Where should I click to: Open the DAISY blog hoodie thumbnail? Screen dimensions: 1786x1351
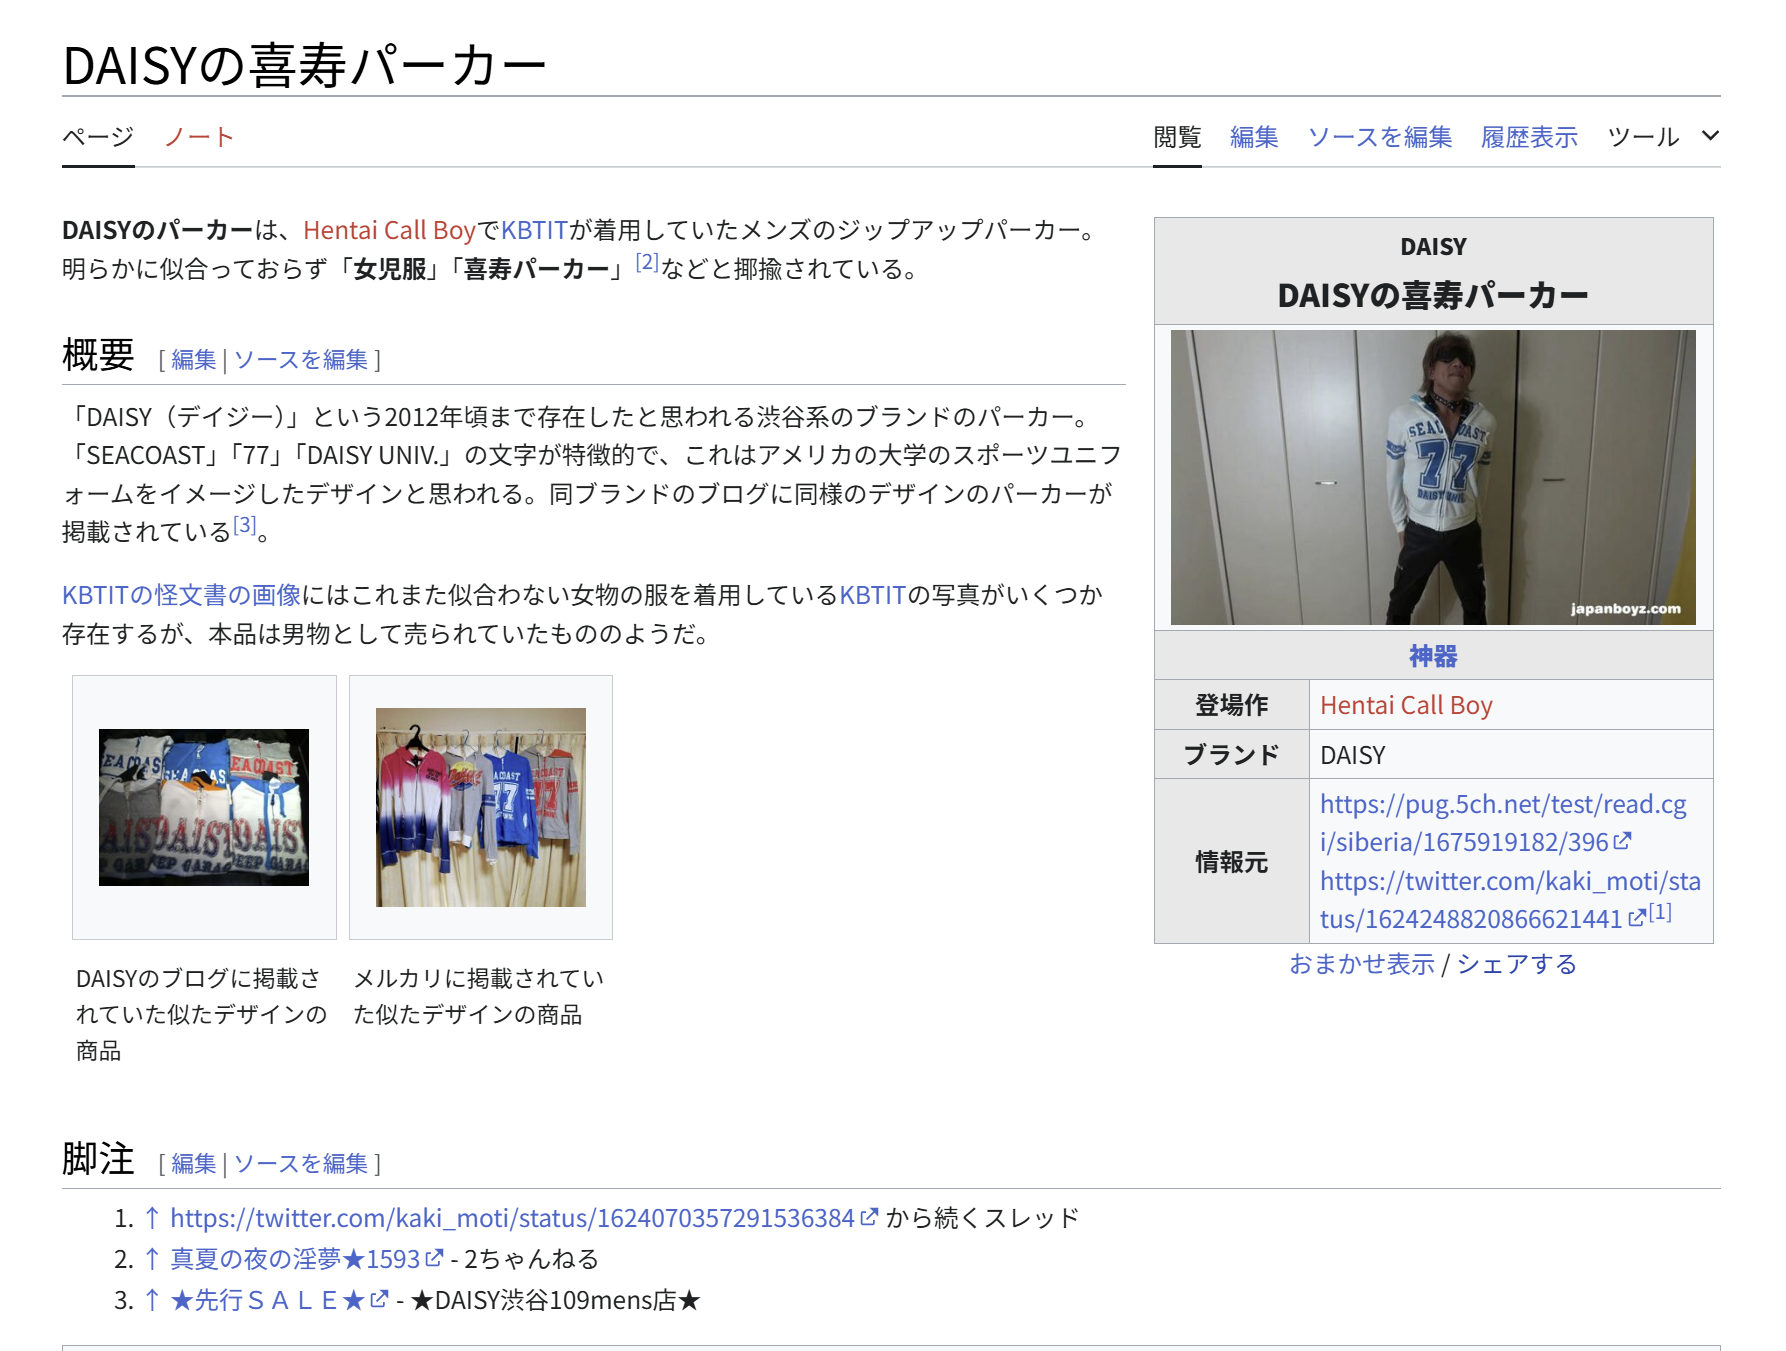pyautogui.click(x=204, y=807)
